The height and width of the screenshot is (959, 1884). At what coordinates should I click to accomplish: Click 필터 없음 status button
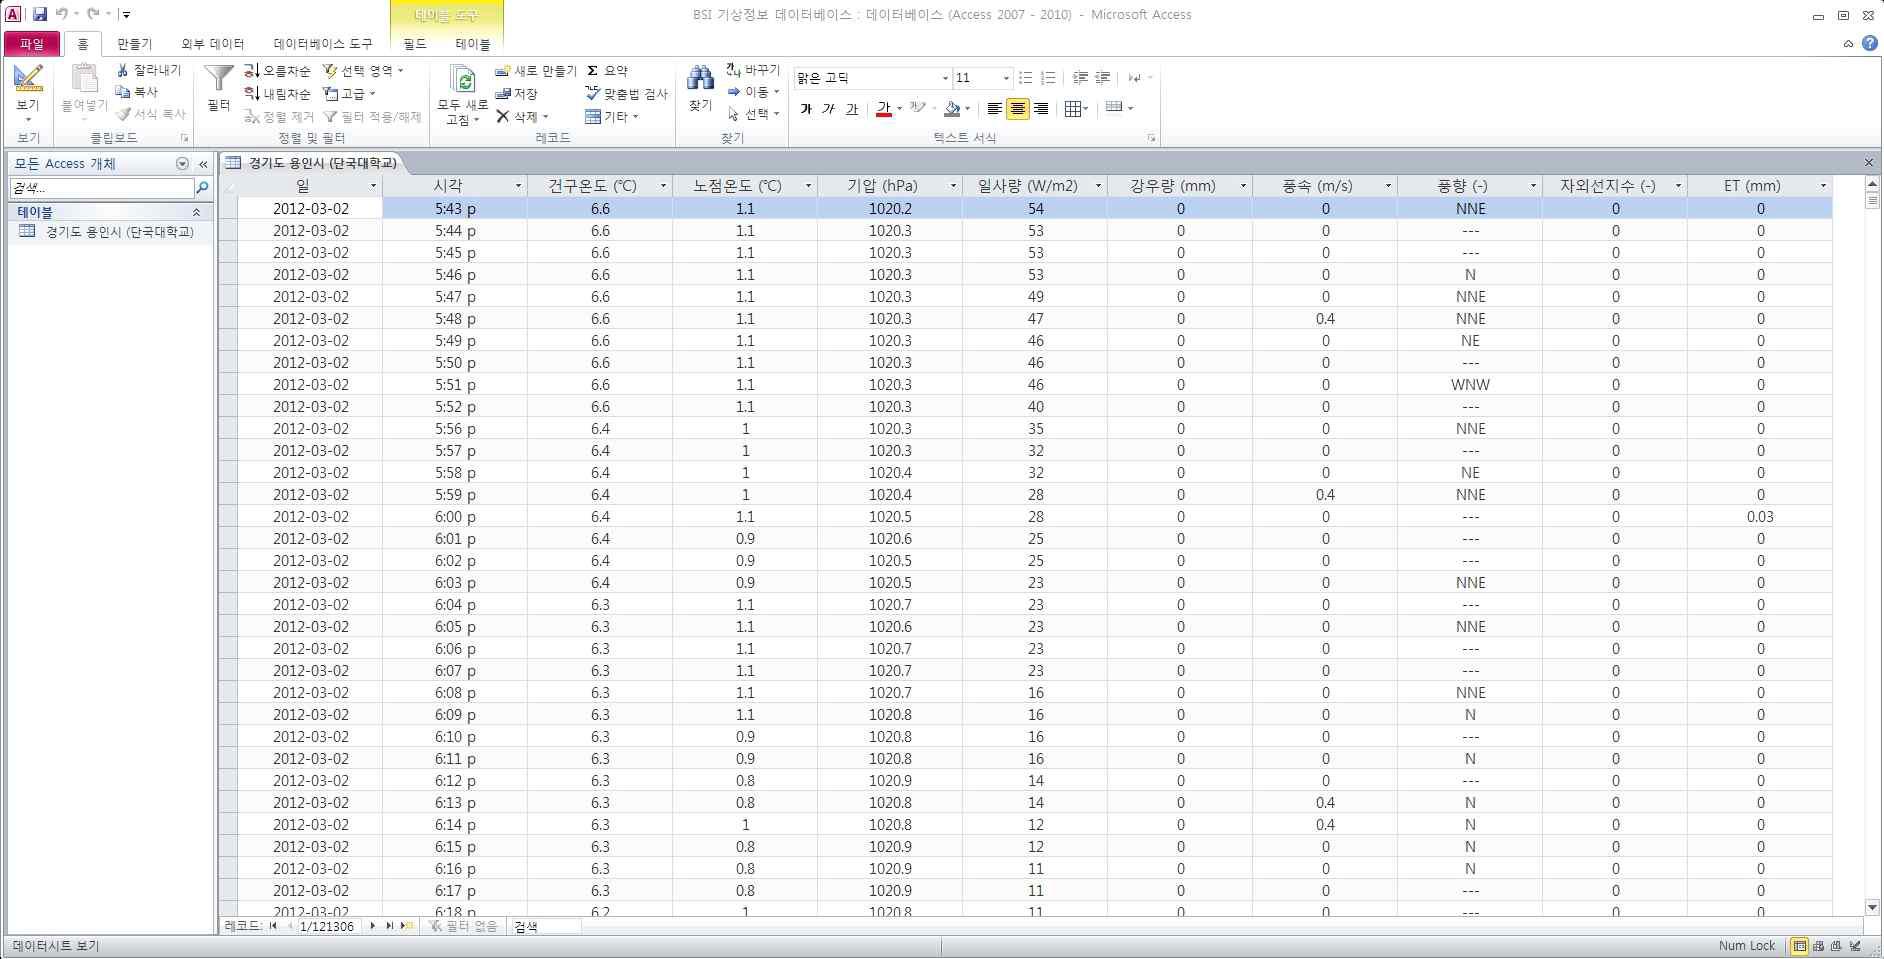(x=463, y=926)
